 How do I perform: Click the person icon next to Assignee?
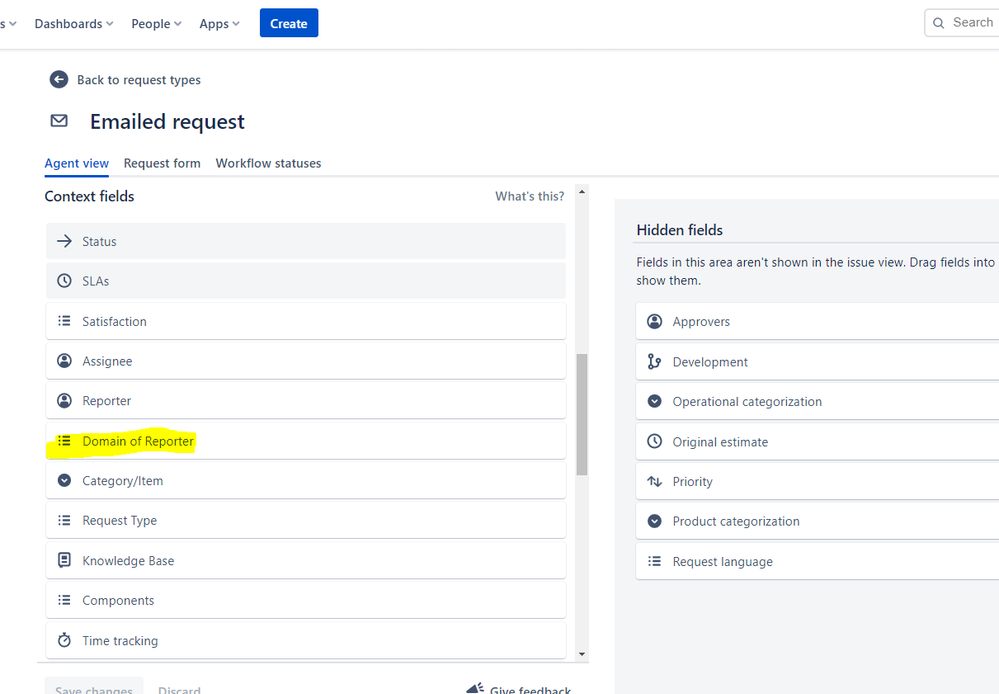(64, 361)
